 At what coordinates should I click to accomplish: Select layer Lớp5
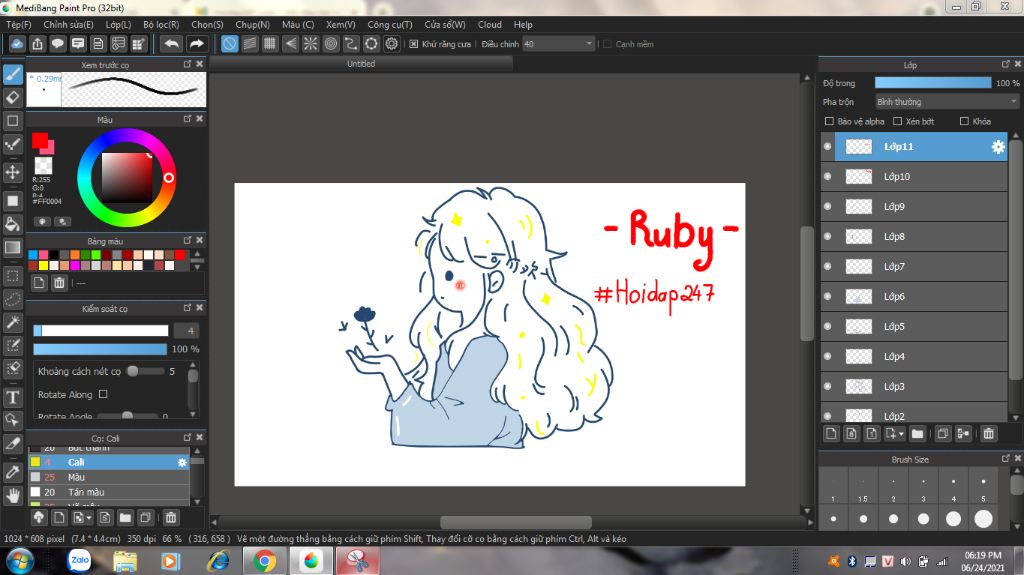pyautogui.click(x=914, y=327)
